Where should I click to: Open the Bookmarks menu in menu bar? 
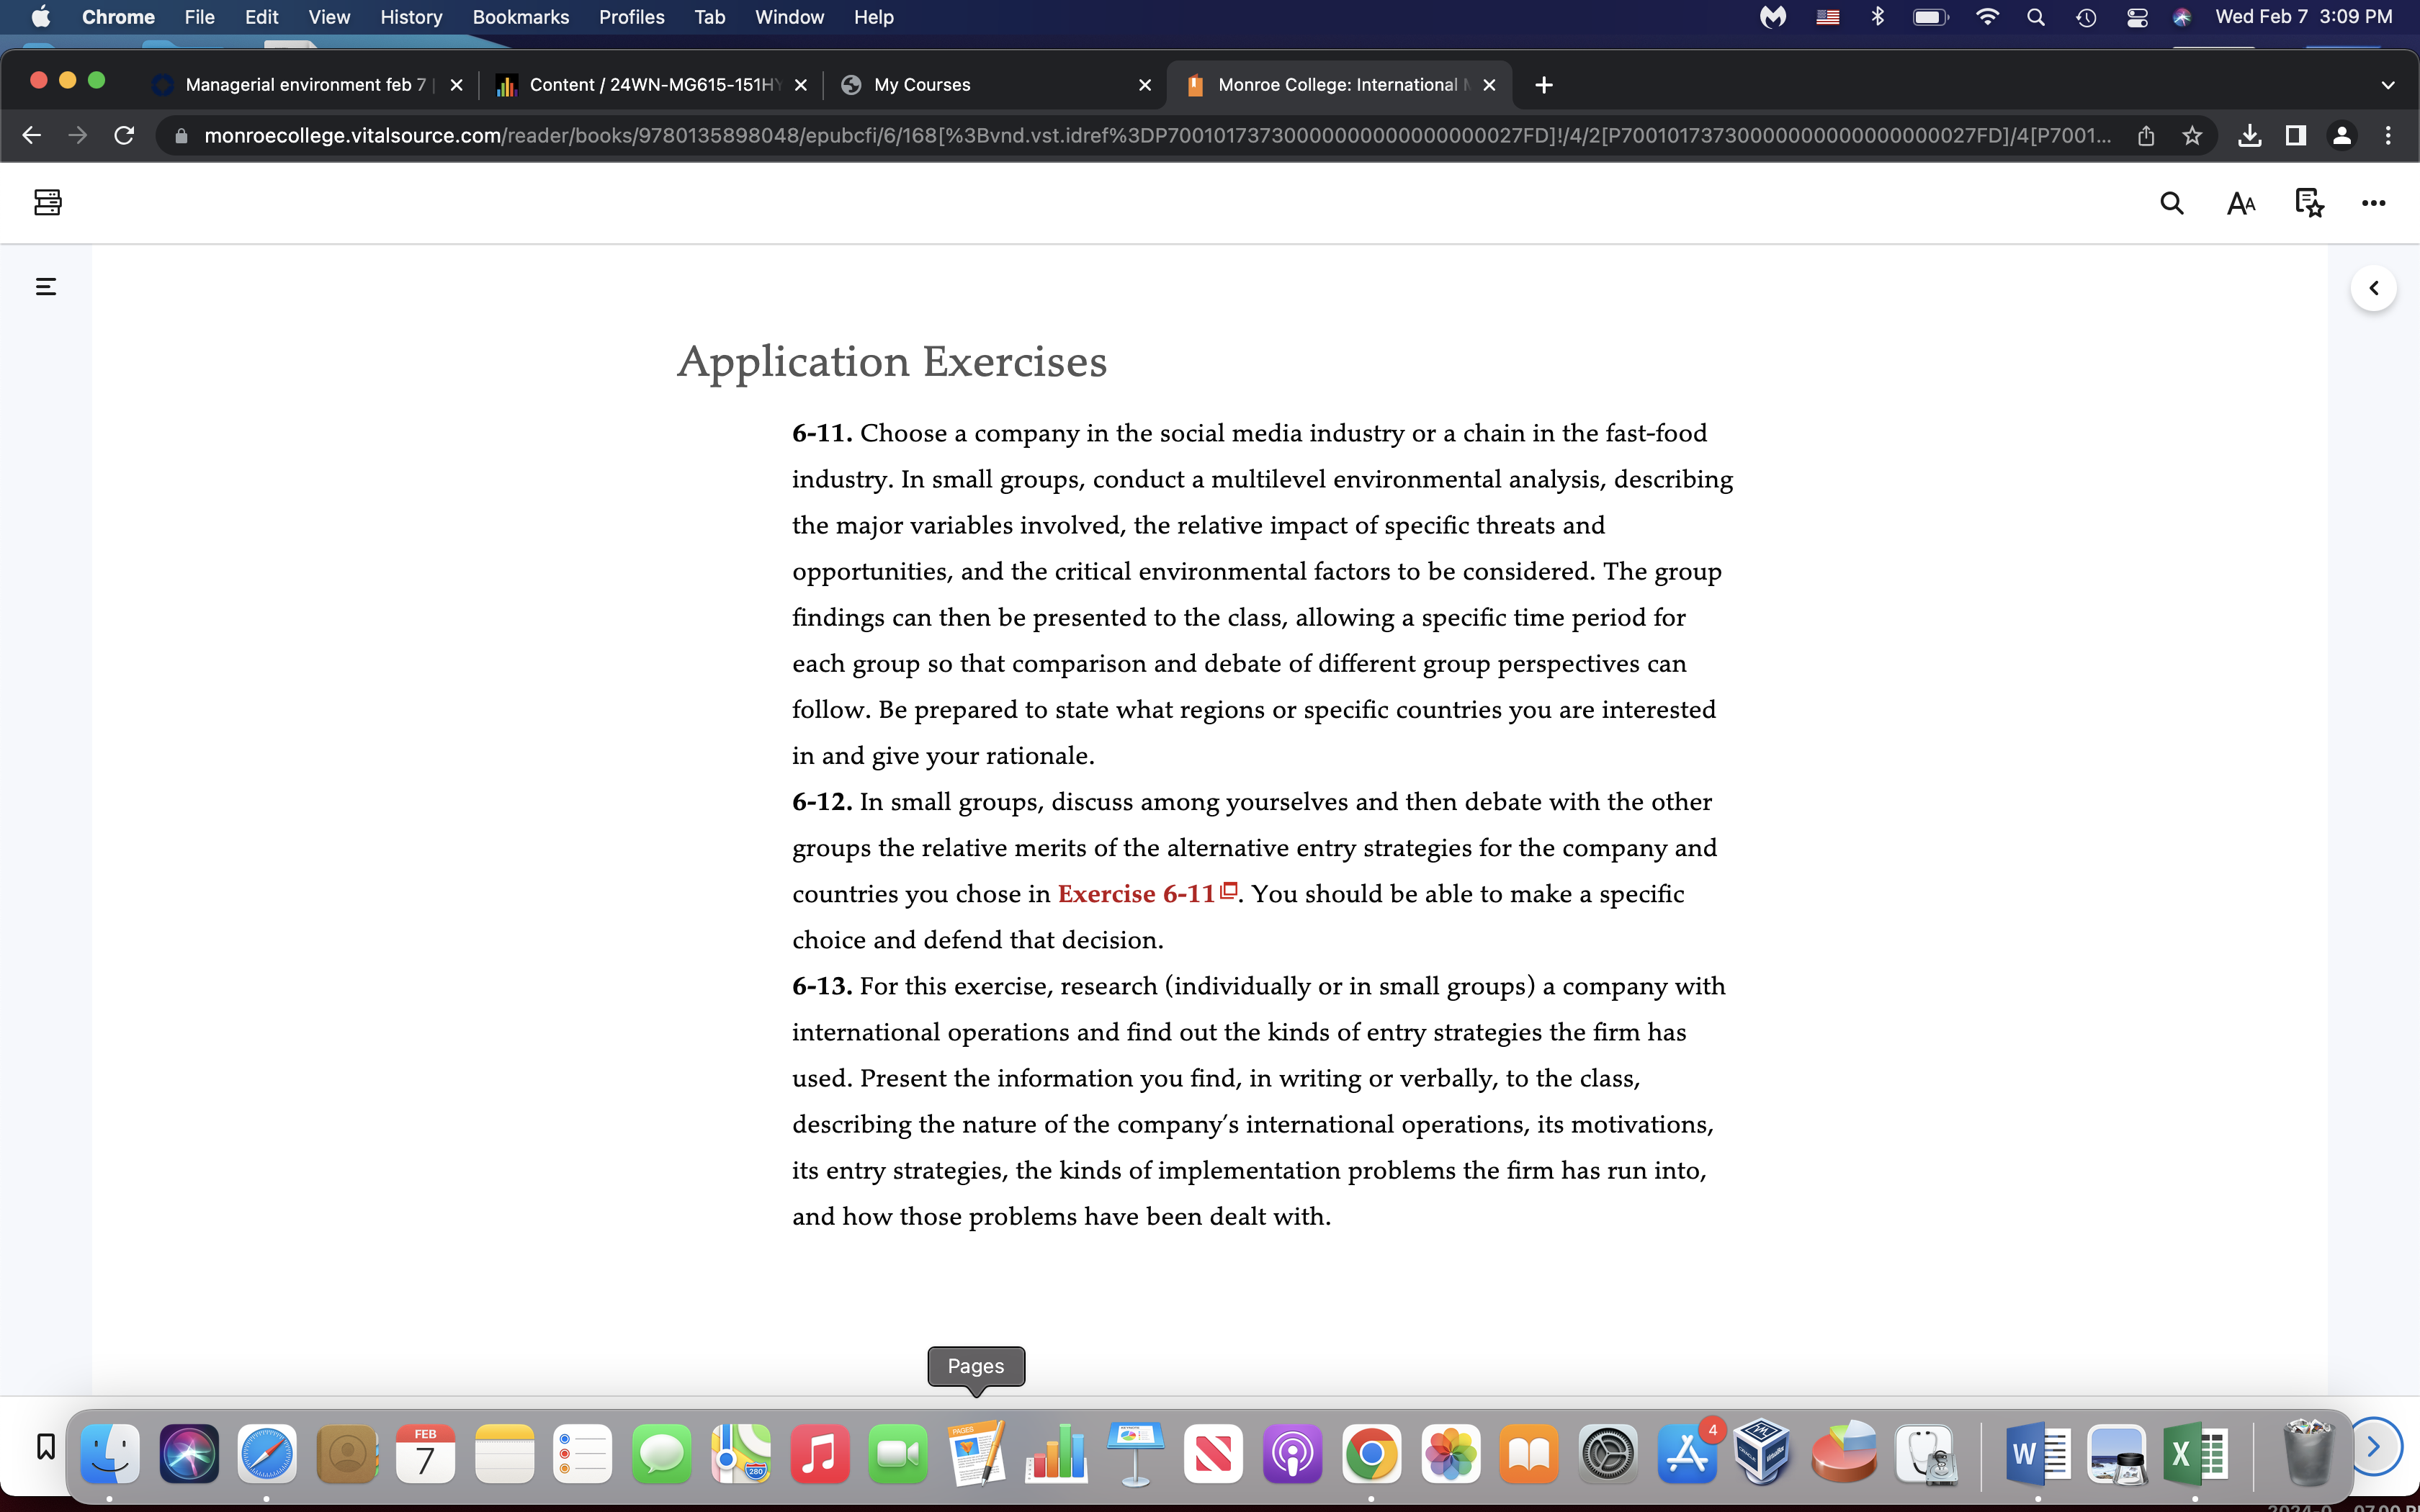520,17
